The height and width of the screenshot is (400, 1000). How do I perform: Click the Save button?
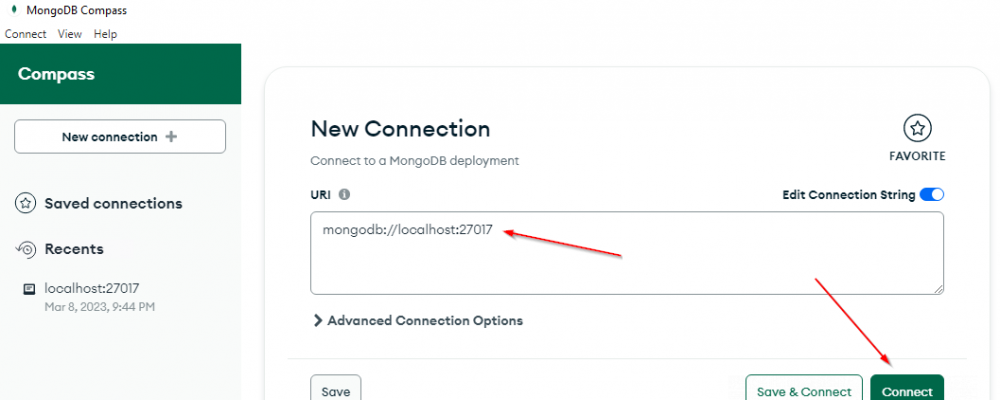[x=335, y=390]
